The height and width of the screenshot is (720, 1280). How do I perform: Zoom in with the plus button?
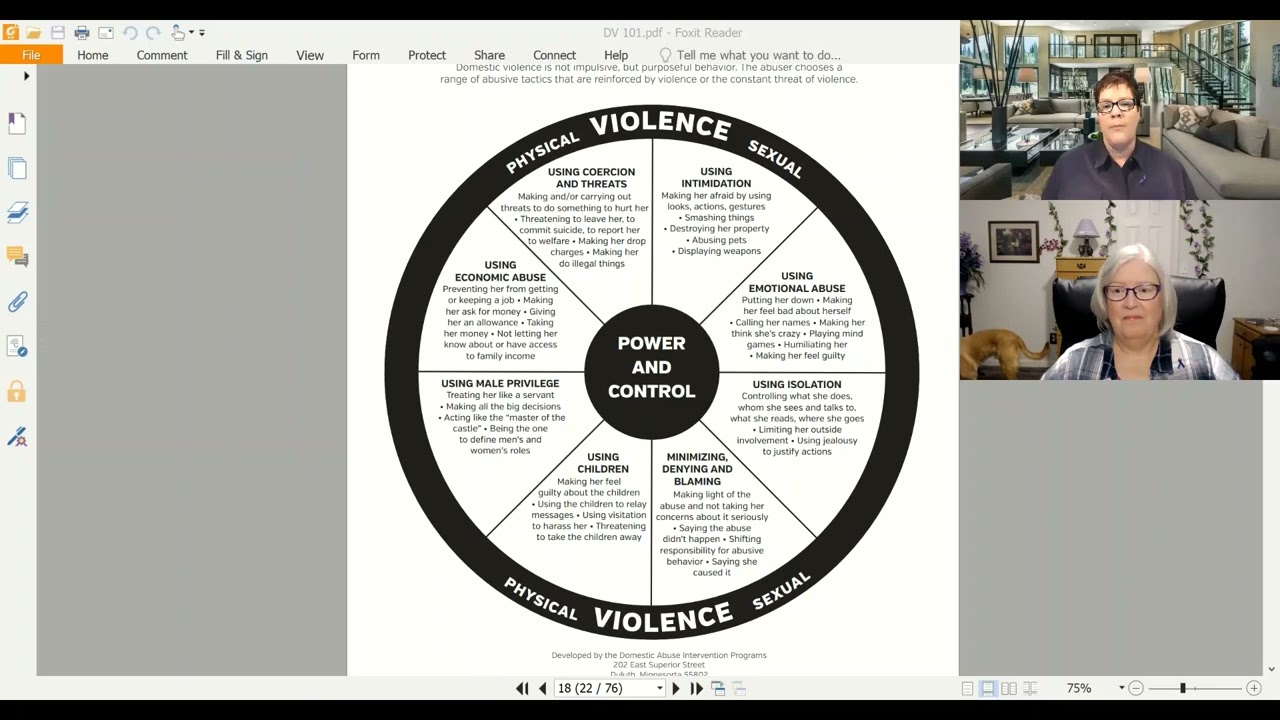click(1254, 688)
